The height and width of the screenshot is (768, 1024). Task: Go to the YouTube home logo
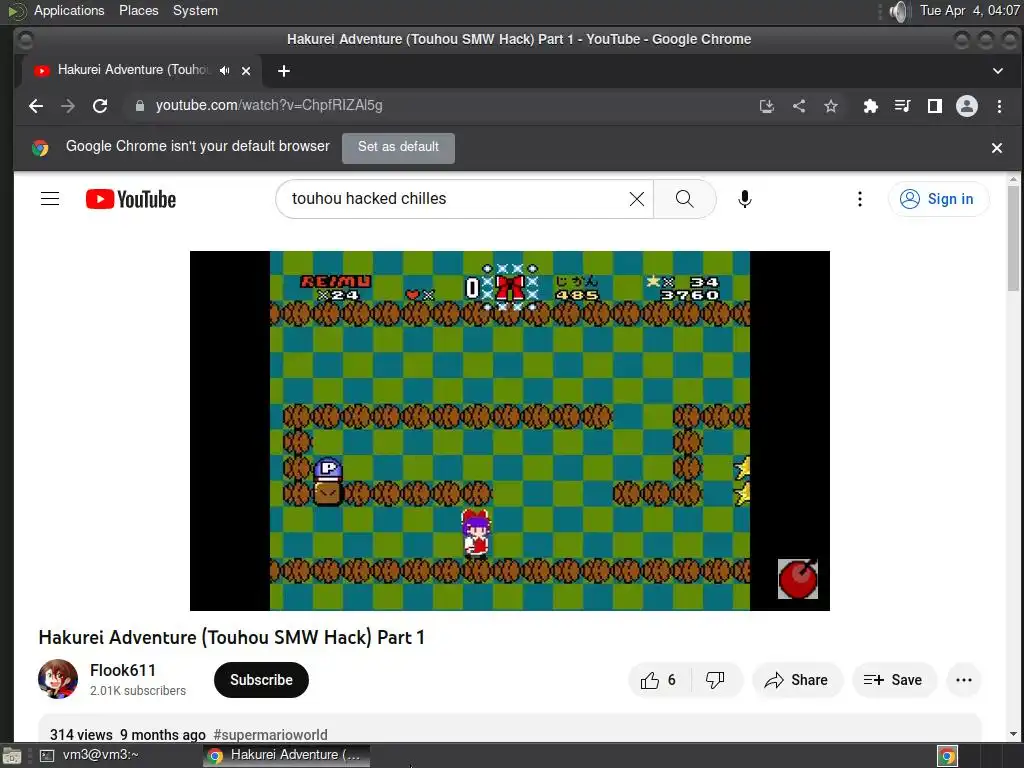tap(131, 199)
